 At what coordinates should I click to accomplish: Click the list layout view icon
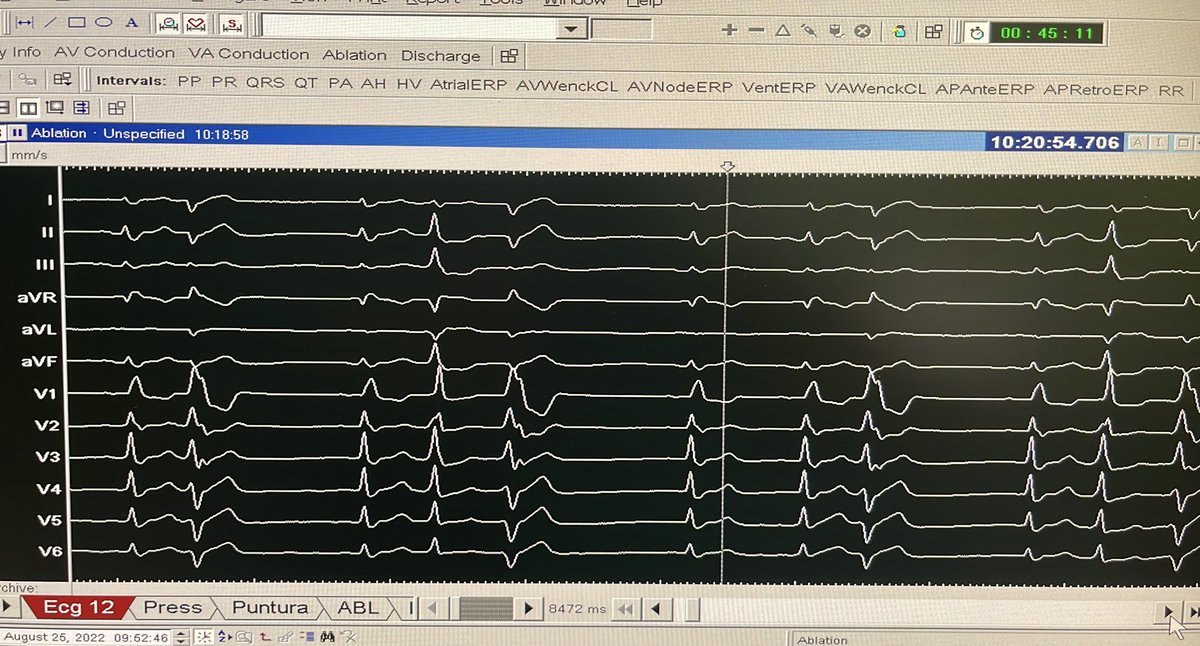point(81,108)
